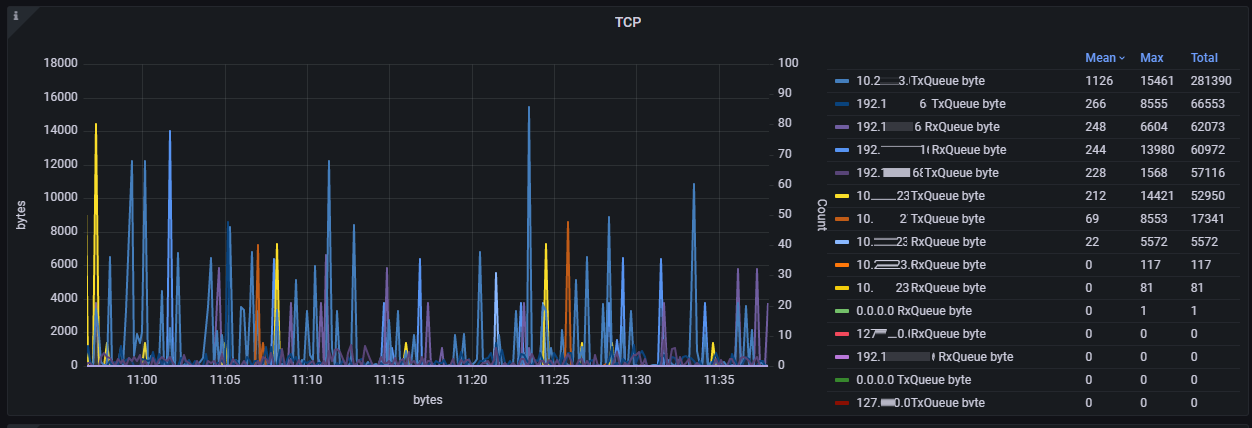Click the panel info icon in corner
The width and height of the screenshot is (1252, 428).
click(x=15, y=16)
